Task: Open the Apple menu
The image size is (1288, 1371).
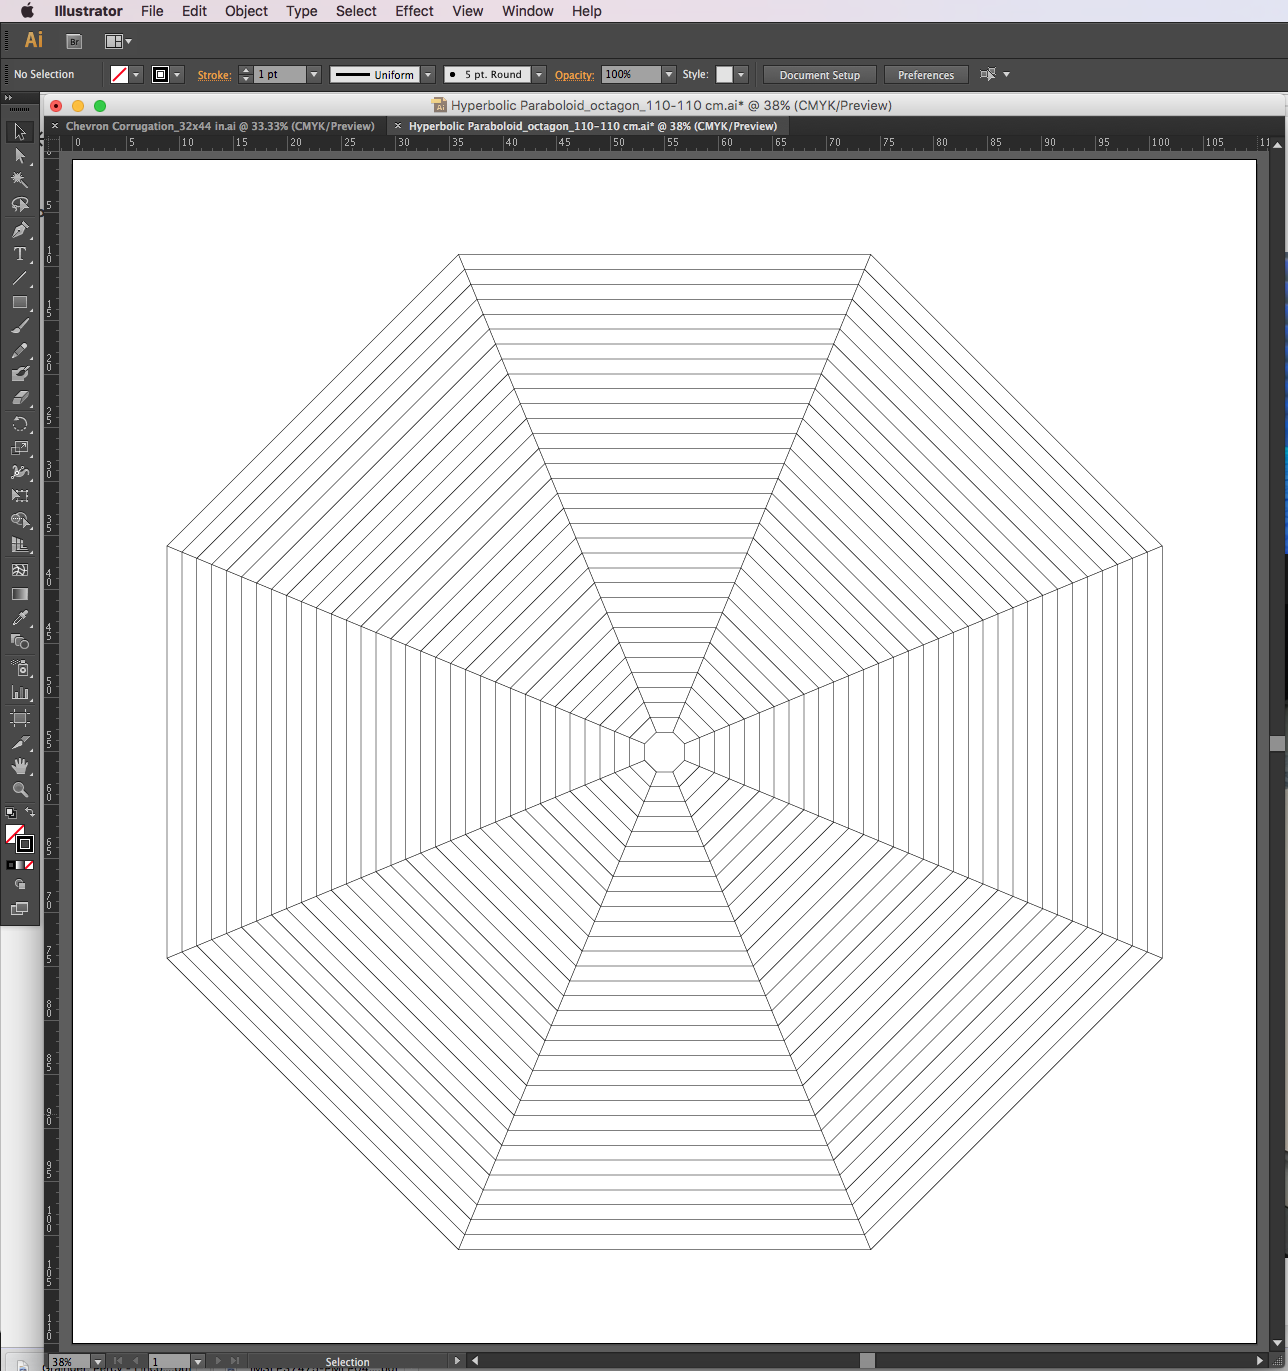Action: [x=27, y=11]
